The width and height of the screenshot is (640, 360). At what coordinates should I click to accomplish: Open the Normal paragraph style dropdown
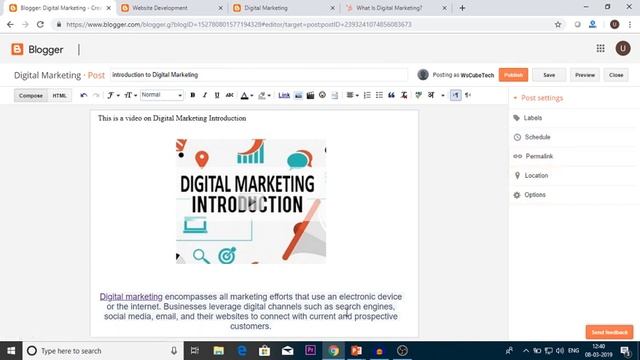click(x=162, y=95)
